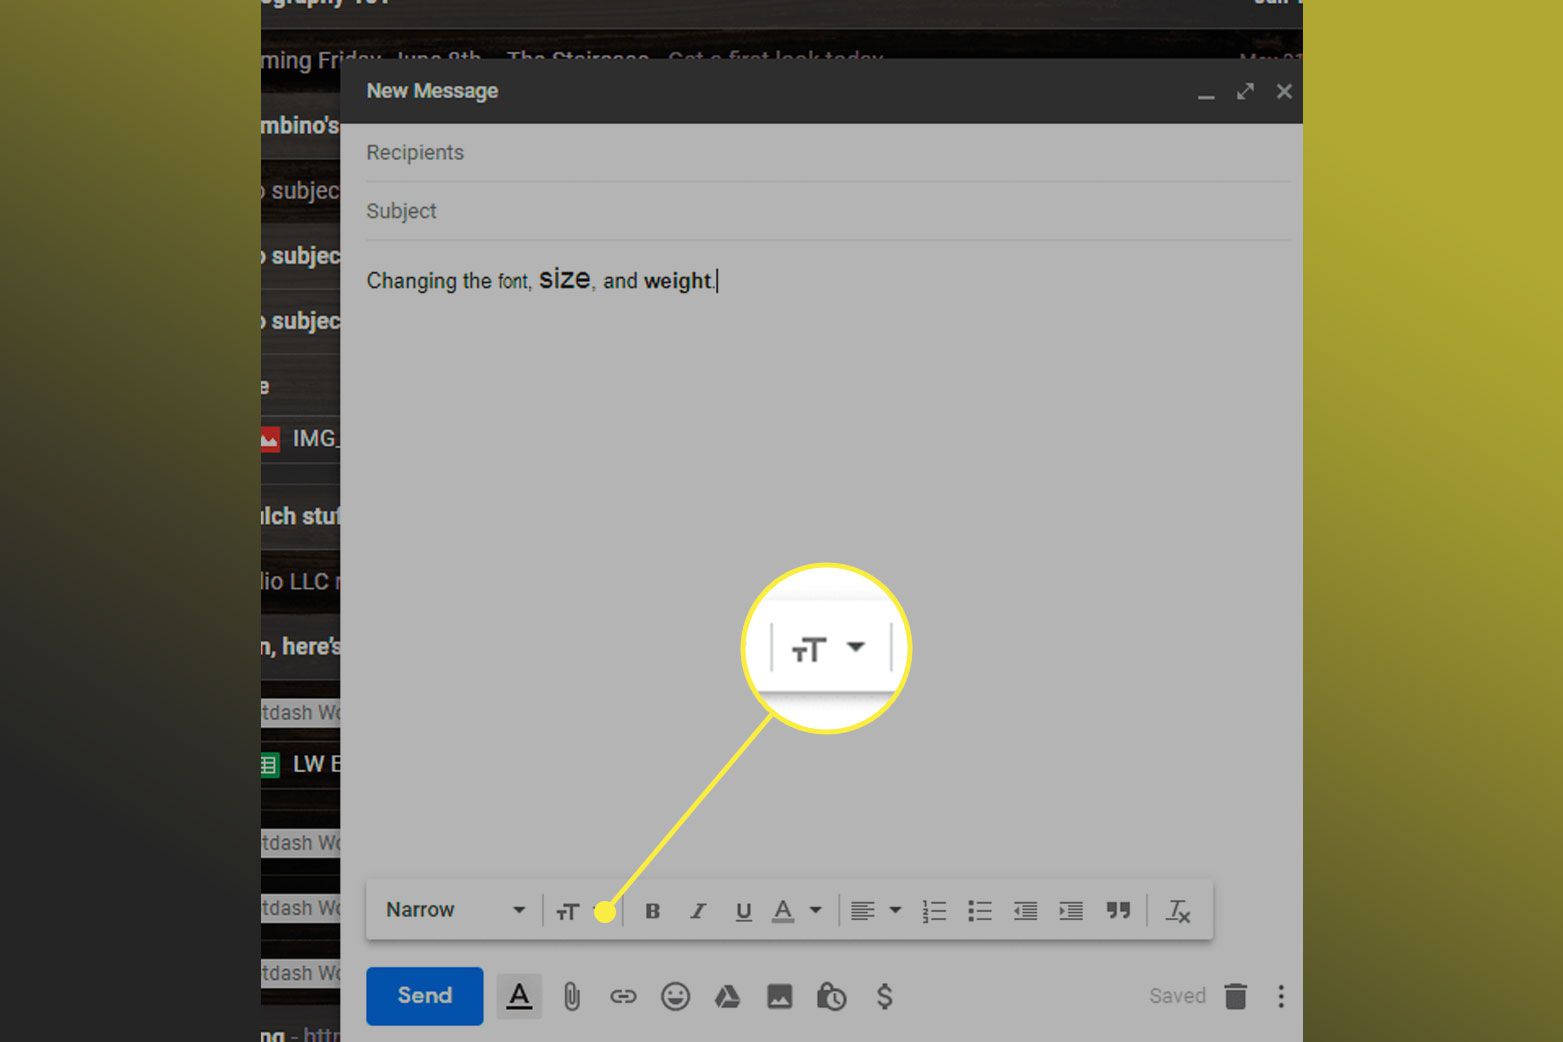Open the LW spreadsheet attachment in inbox
Screen dimensions: 1563x1042
click(x=300, y=765)
